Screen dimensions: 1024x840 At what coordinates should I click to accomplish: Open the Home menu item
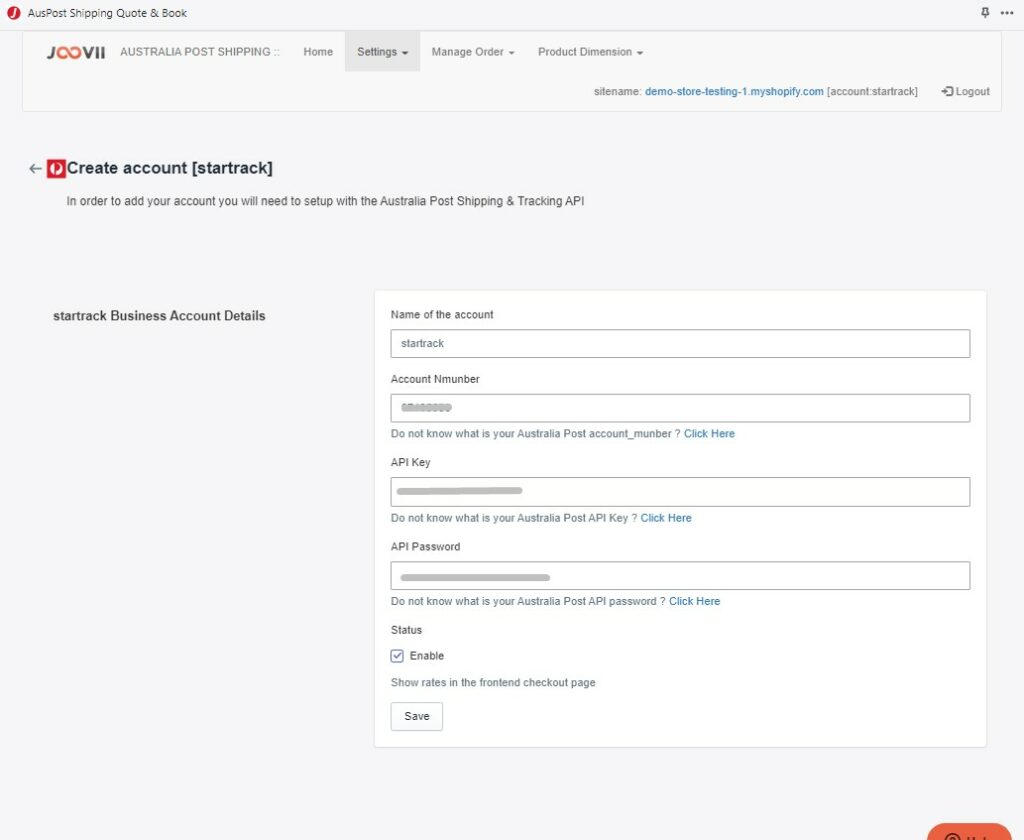pos(318,52)
